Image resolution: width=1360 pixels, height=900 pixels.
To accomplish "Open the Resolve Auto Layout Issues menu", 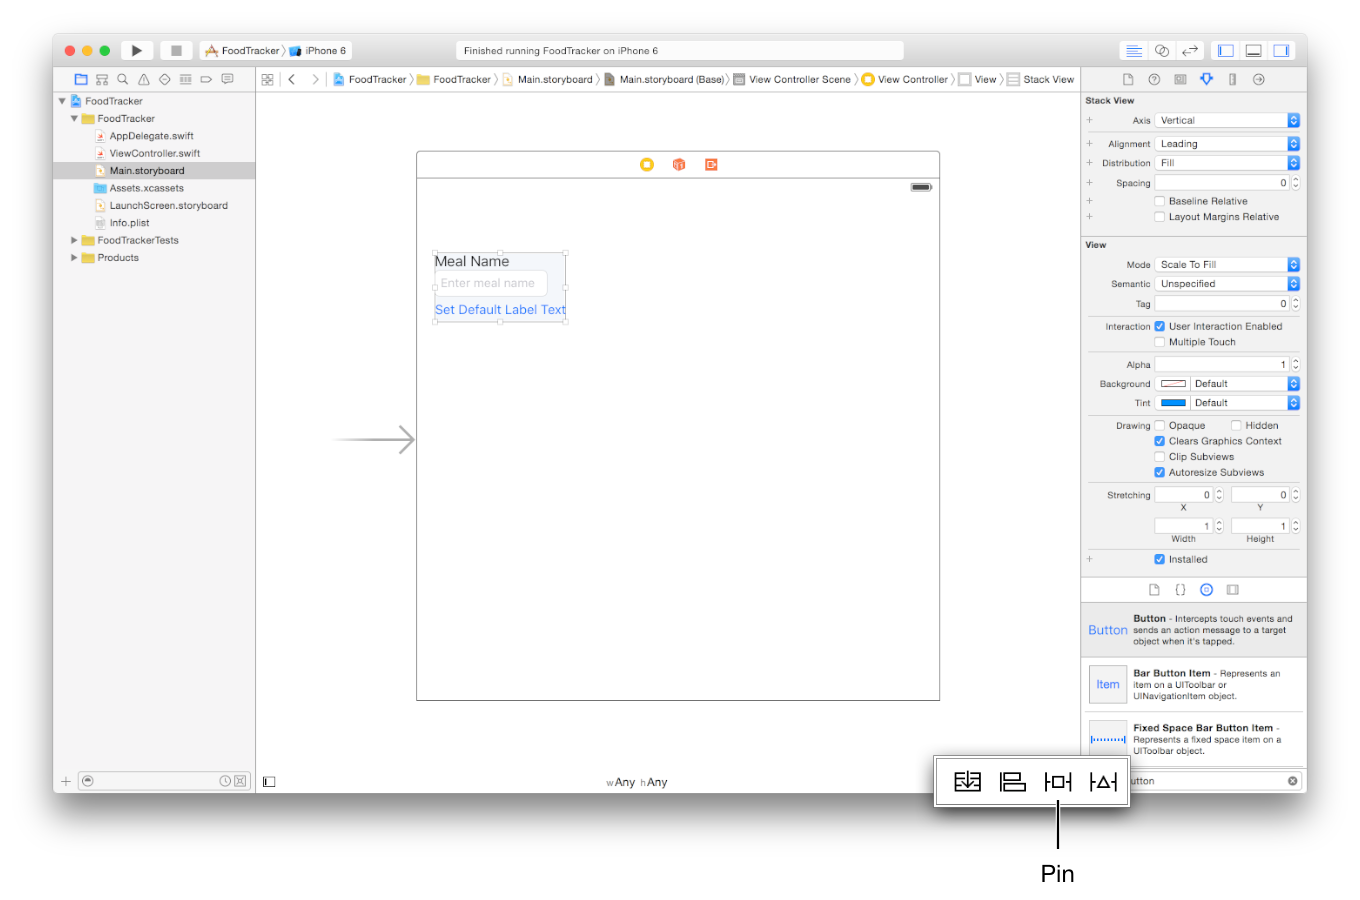I will (1103, 781).
